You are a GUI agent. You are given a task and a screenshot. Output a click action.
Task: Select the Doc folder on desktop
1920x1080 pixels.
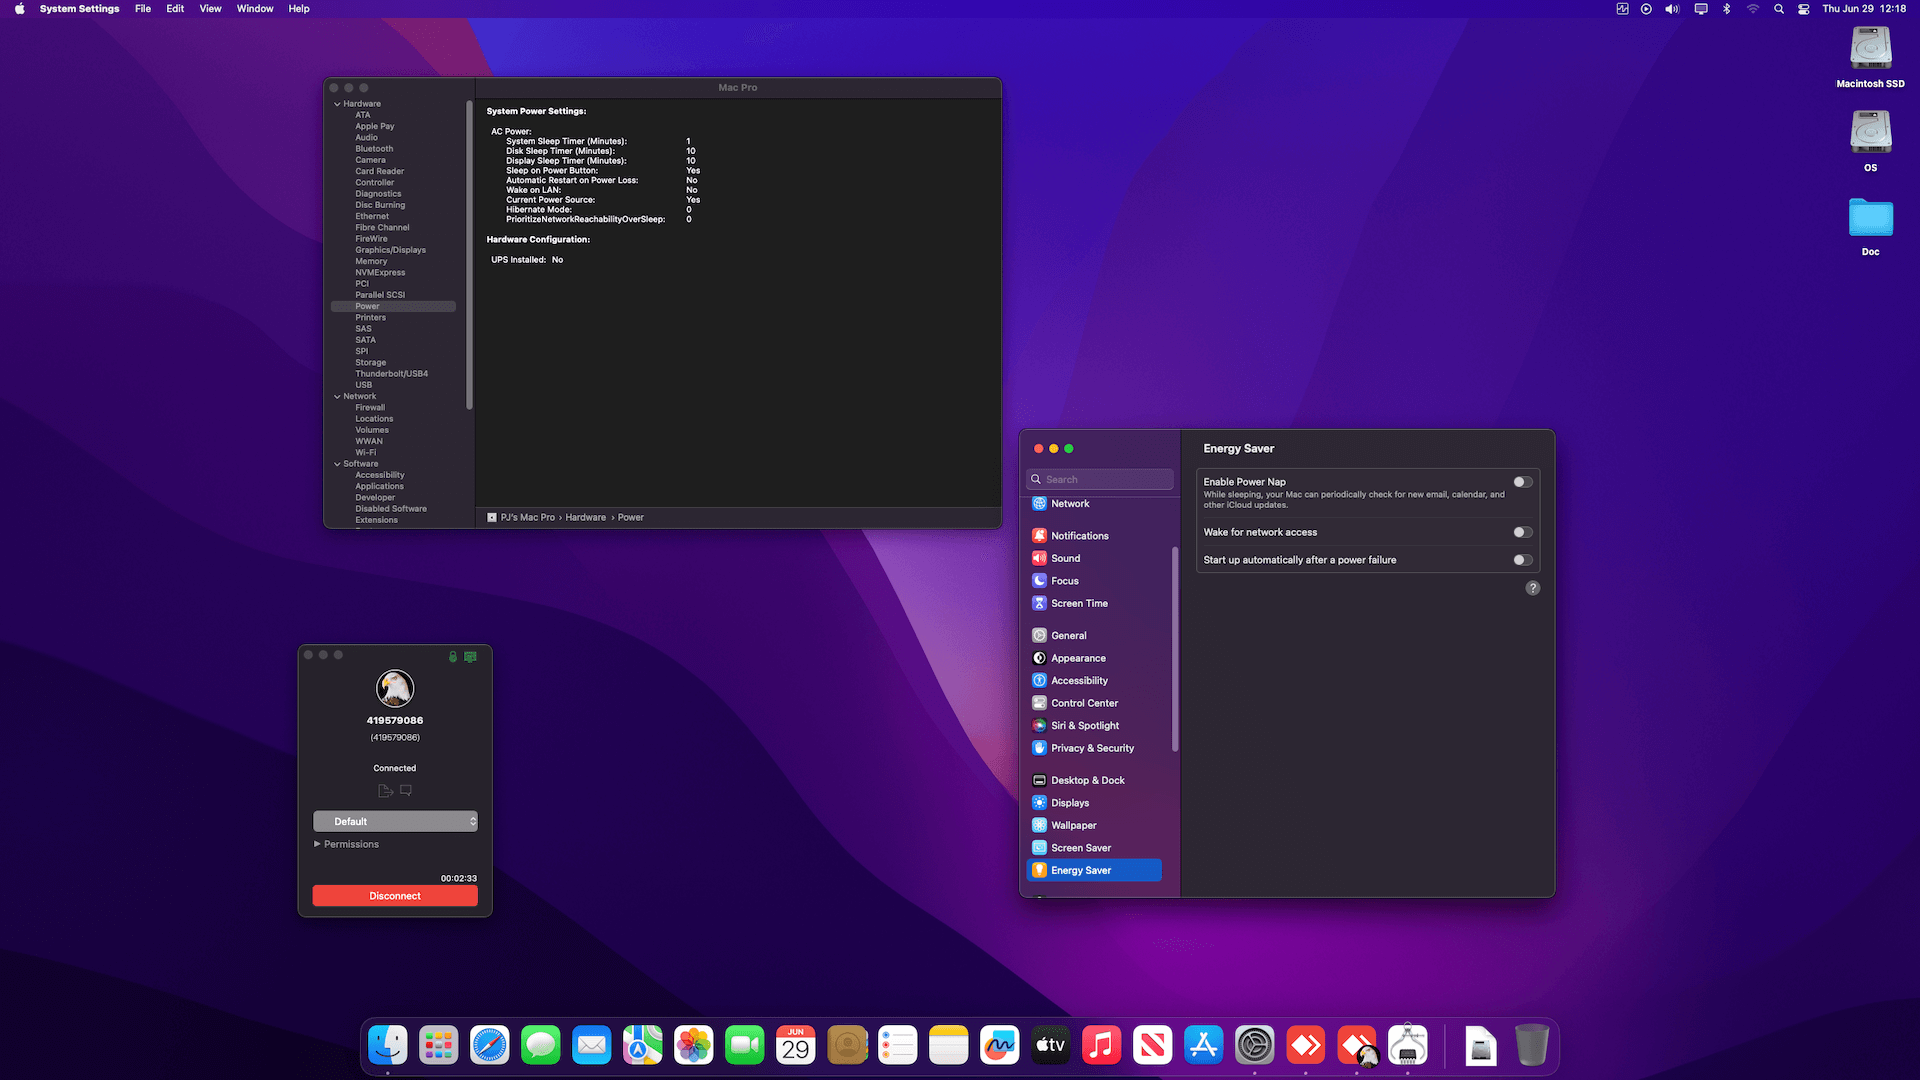click(x=1871, y=226)
